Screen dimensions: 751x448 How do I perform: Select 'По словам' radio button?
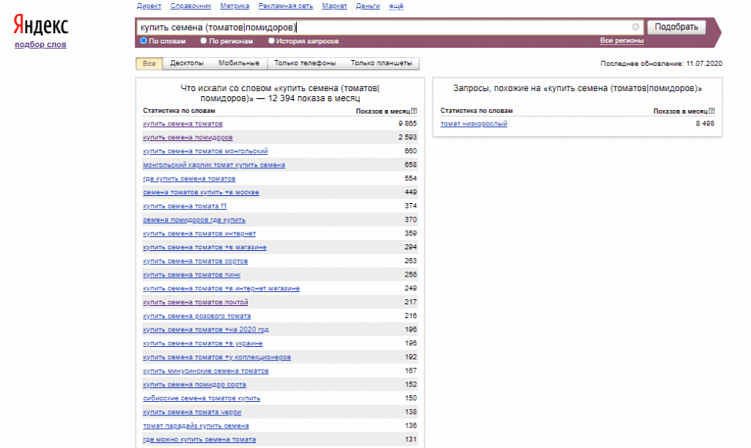pos(143,41)
